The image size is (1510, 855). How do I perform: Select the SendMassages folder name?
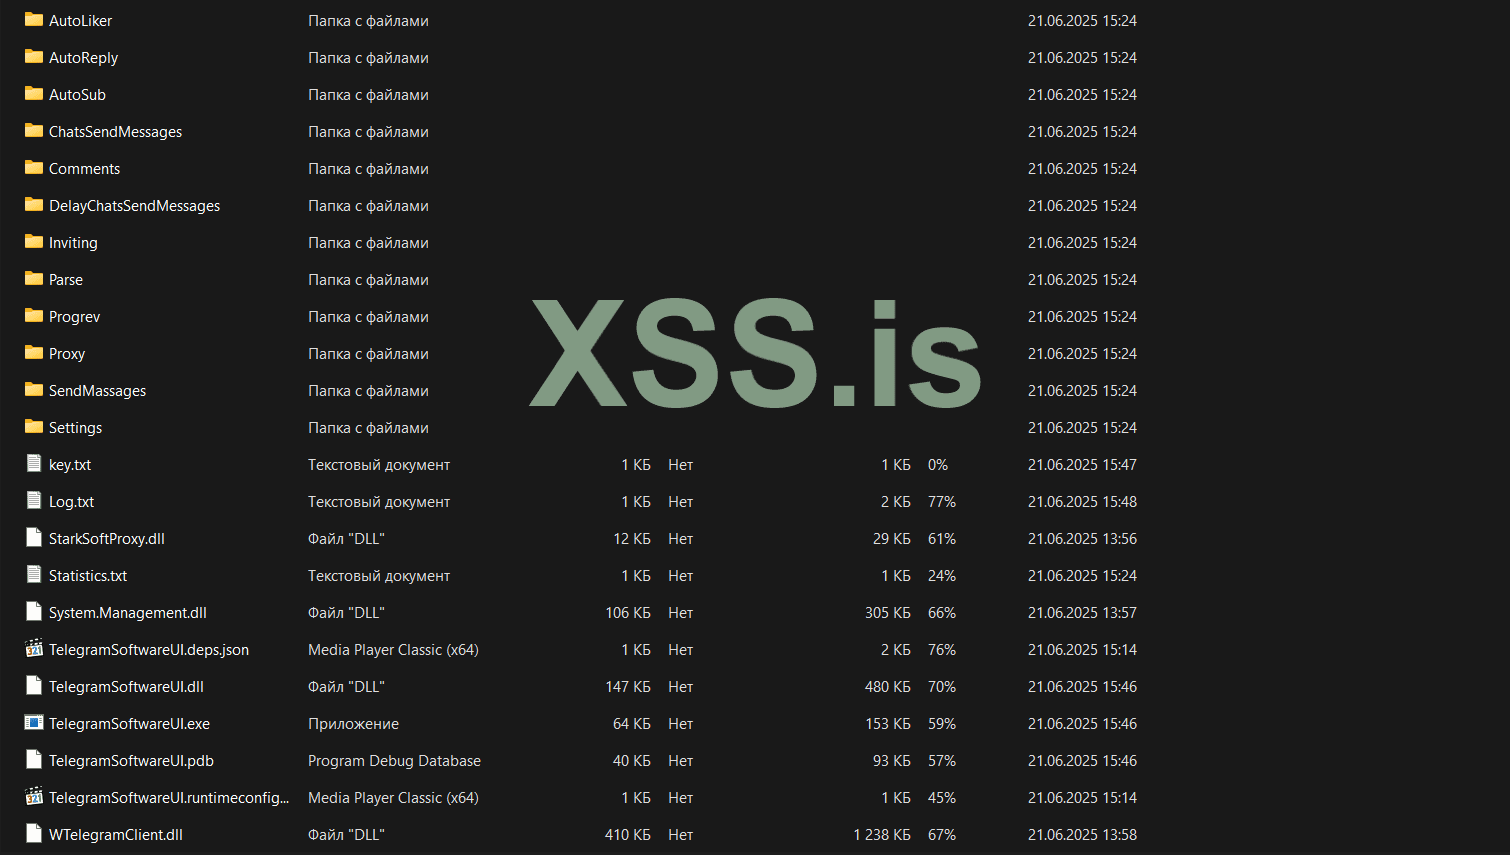click(x=97, y=391)
